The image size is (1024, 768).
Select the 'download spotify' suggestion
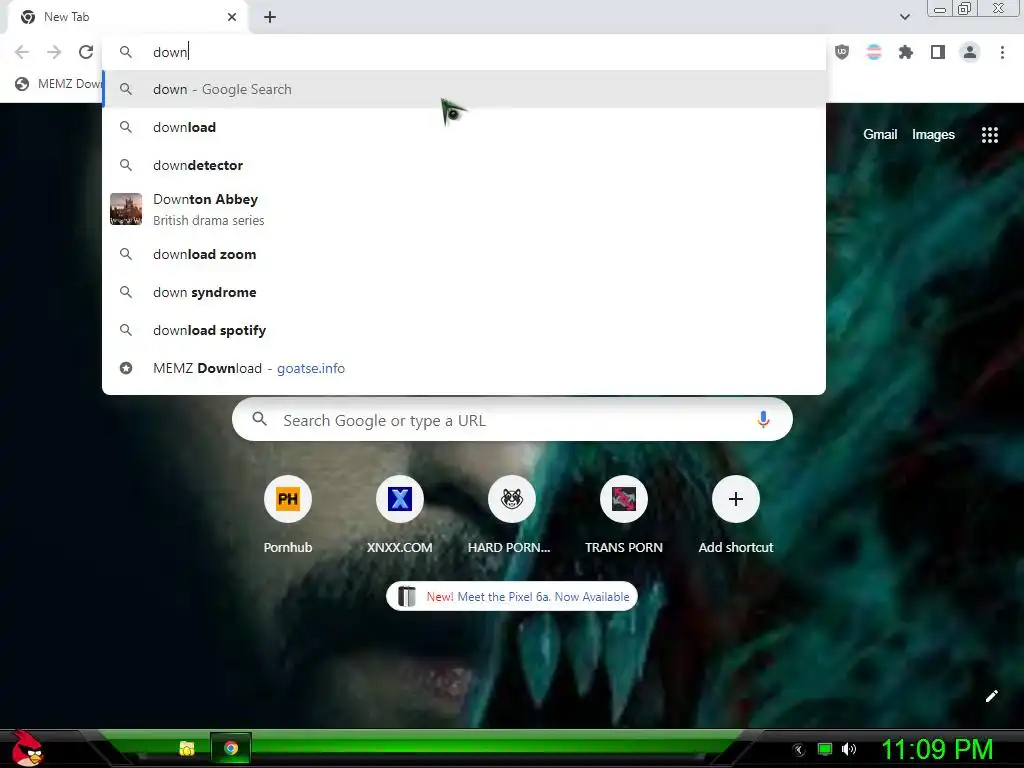[x=464, y=330]
